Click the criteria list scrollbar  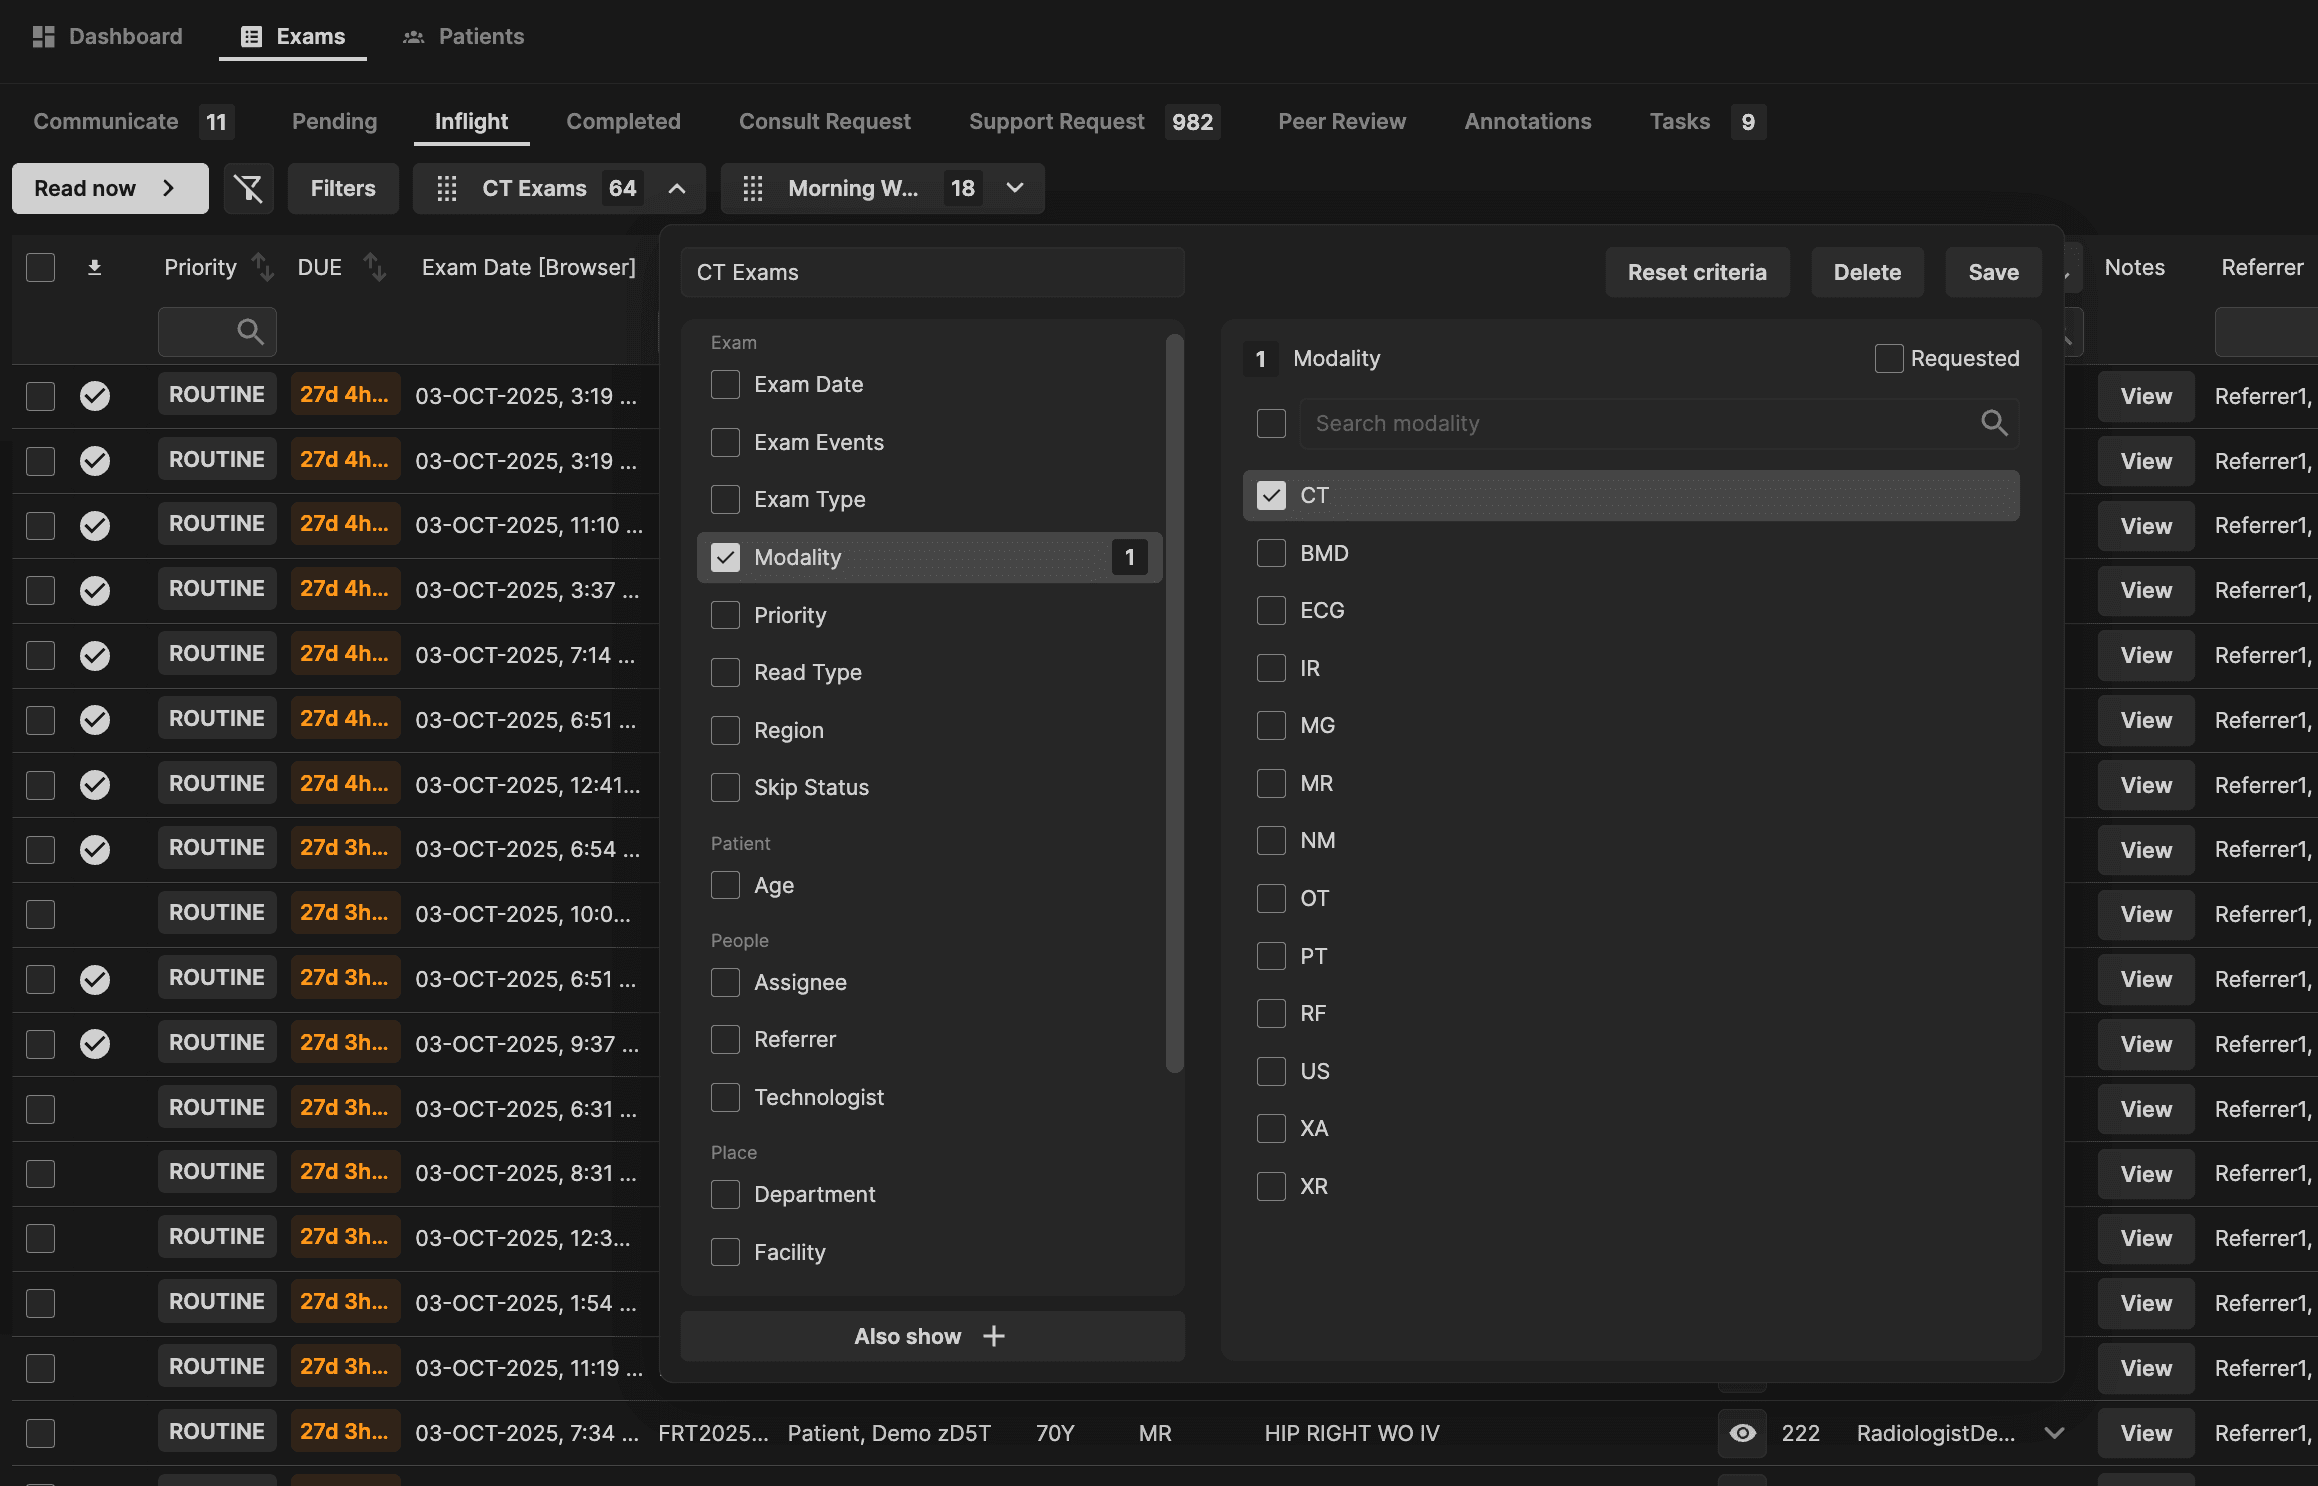pos(1174,700)
